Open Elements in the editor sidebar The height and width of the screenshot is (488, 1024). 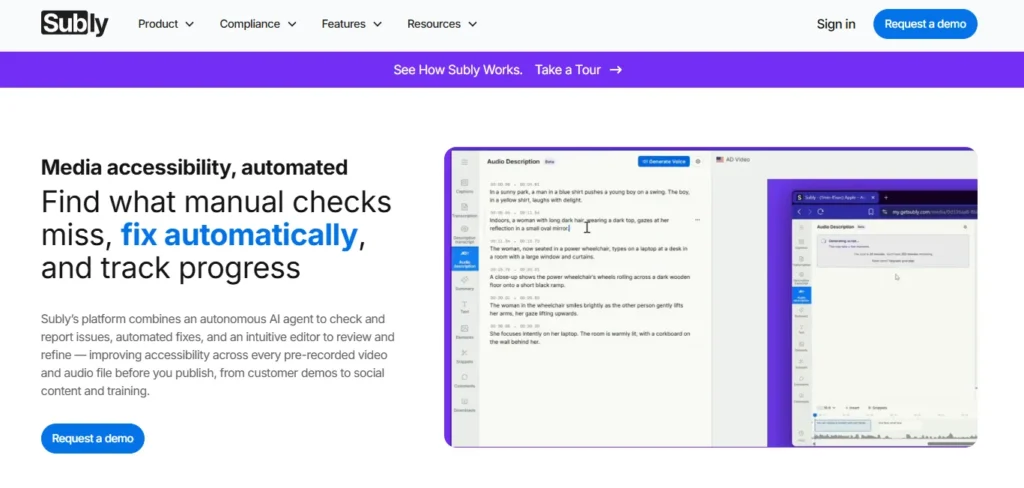click(x=464, y=332)
